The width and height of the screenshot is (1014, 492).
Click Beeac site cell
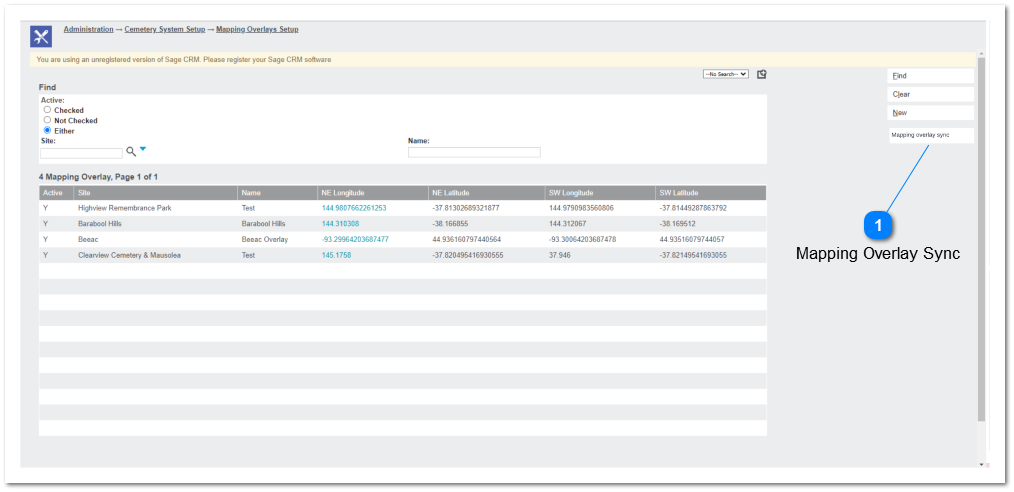(x=88, y=239)
